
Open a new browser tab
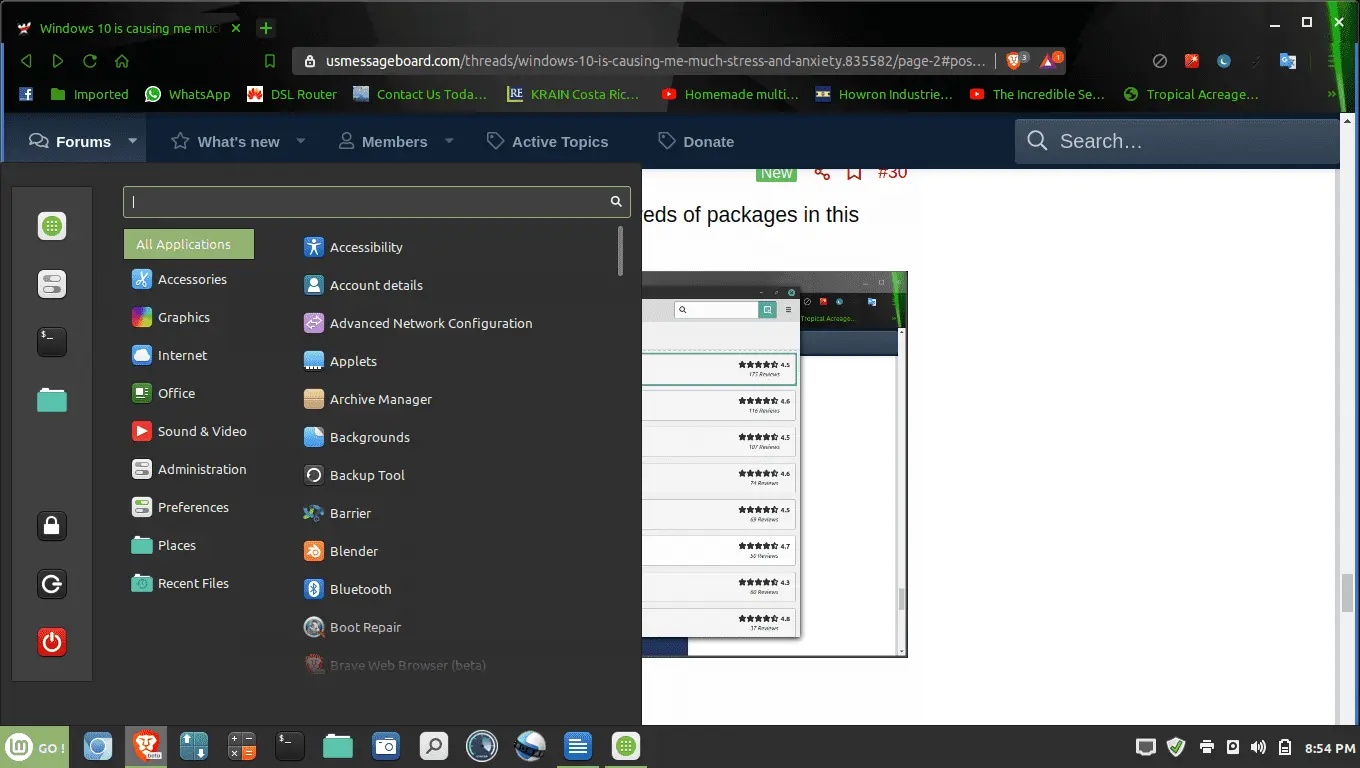266,28
